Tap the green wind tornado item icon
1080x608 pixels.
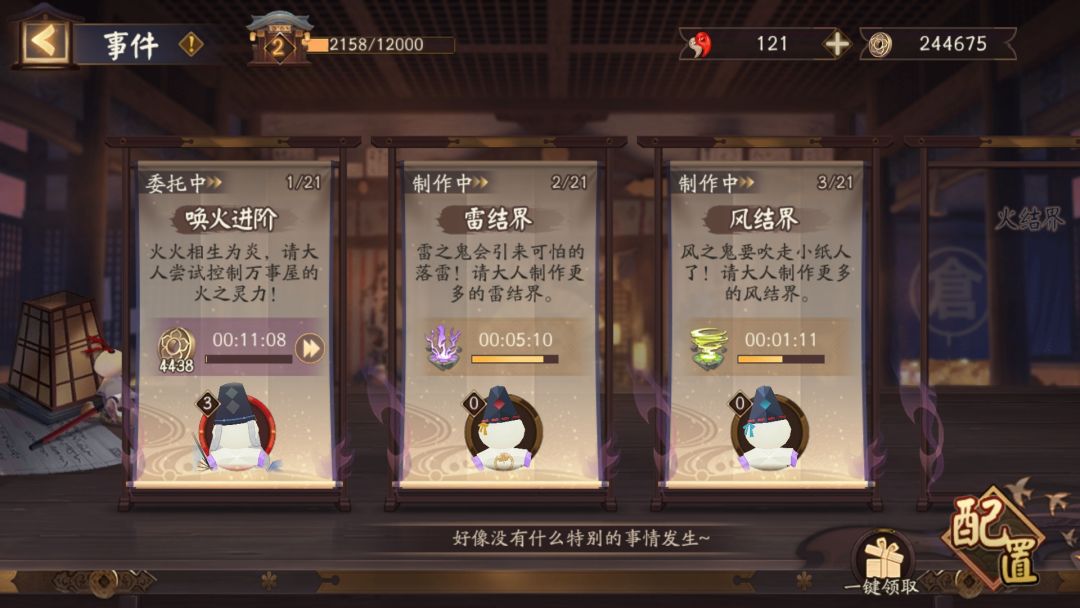709,348
